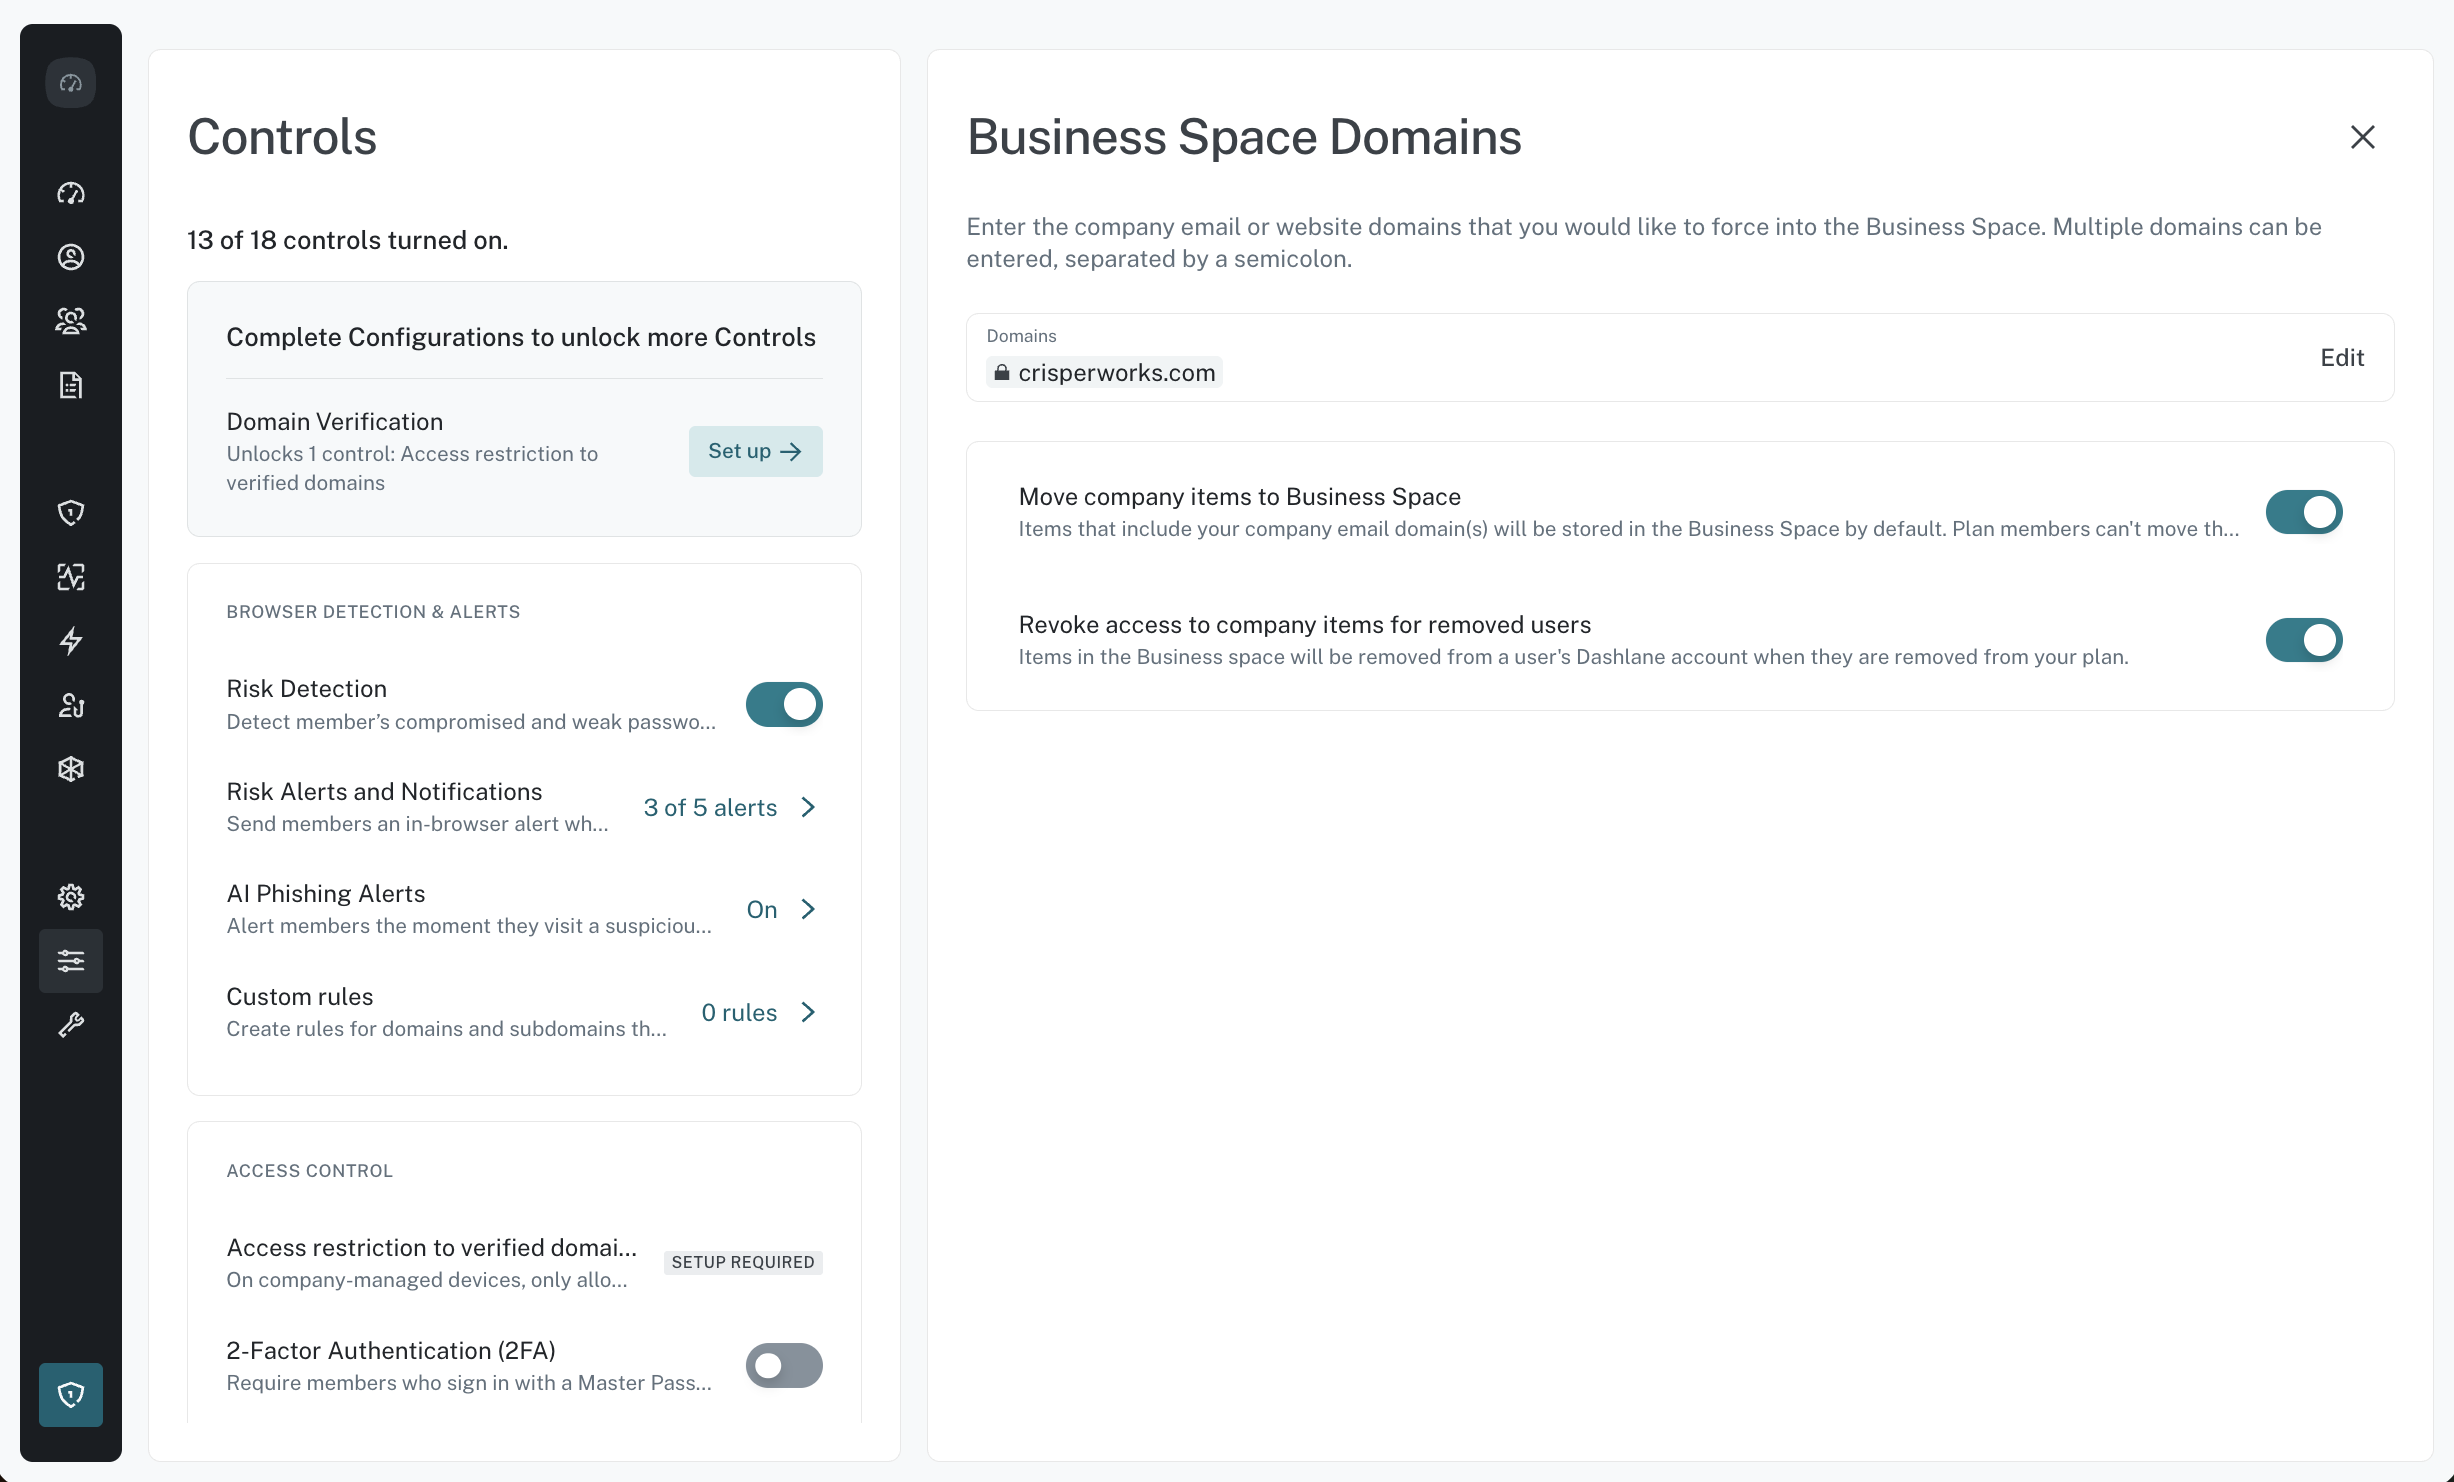Image resolution: width=2454 pixels, height=1482 pixels.
Task: Click the crisperworks.com domain chip
Action: (1104, 373)
